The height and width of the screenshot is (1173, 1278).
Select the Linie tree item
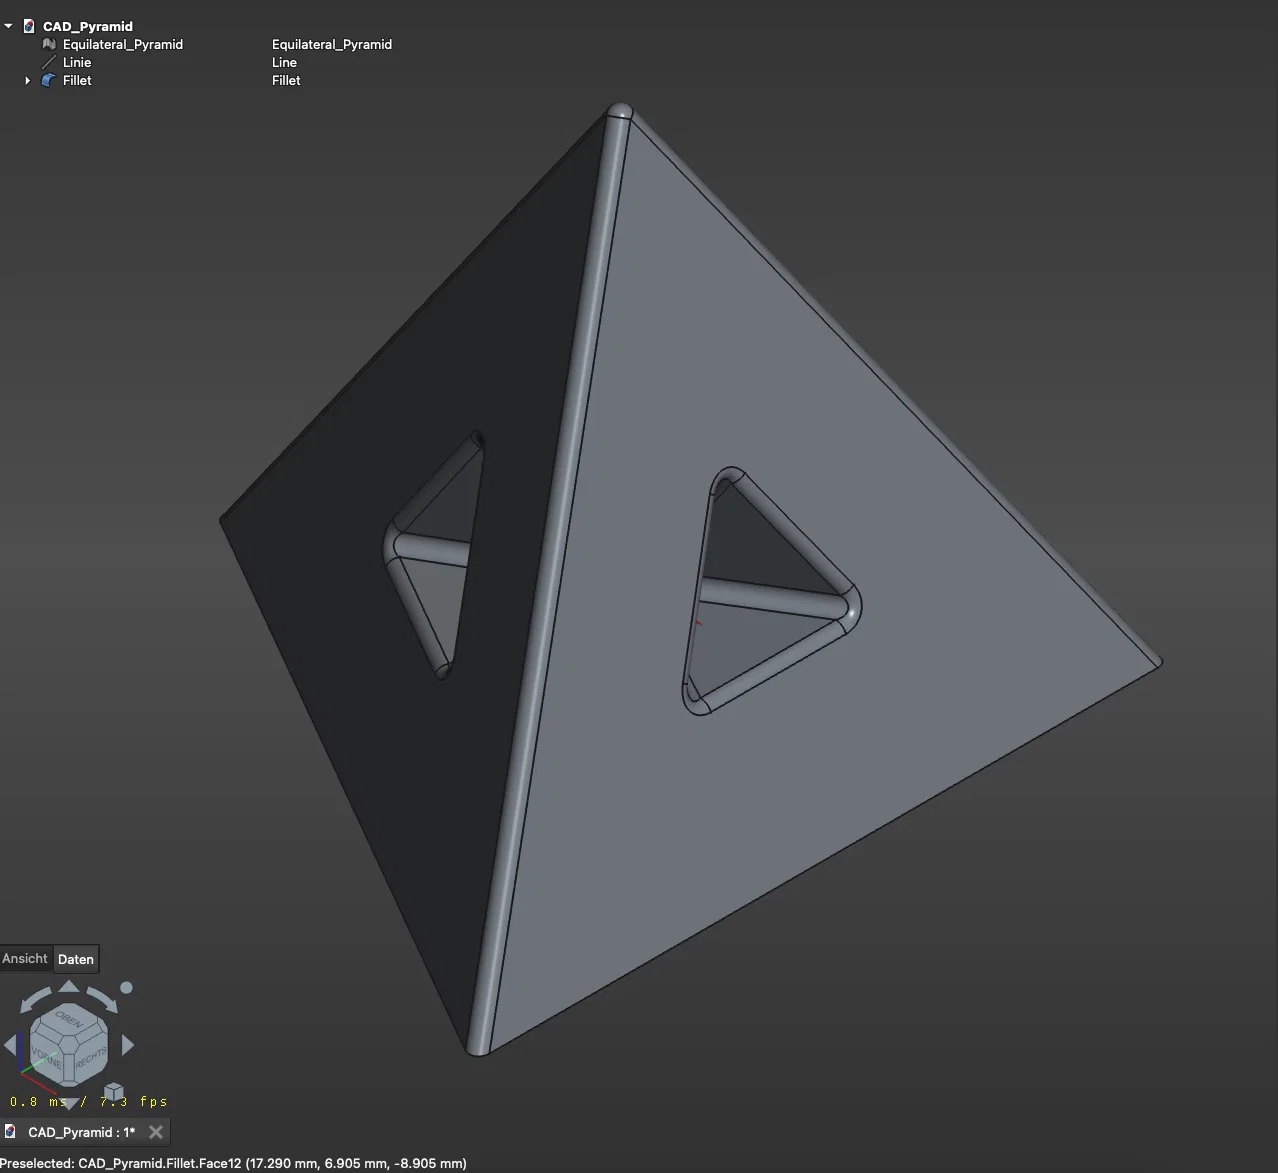tap(77, 62)
